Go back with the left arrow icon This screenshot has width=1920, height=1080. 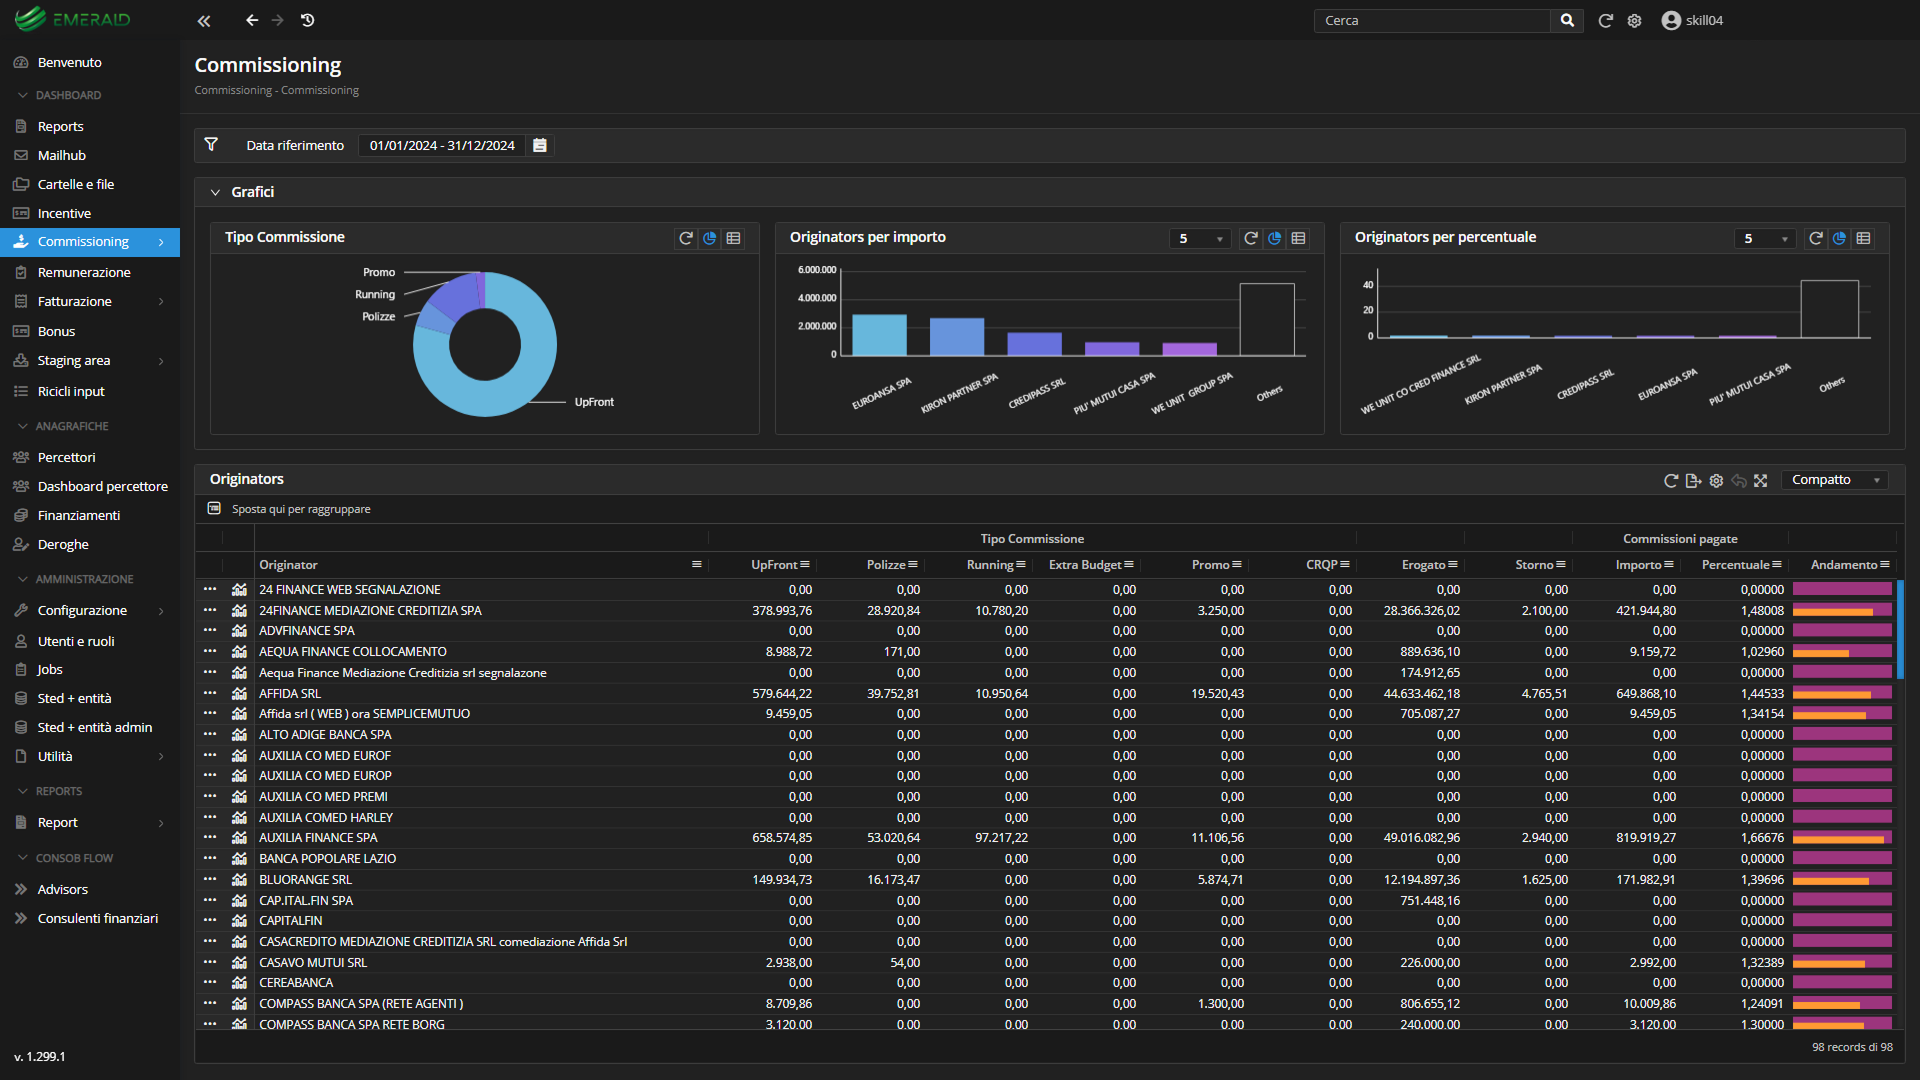[x=252, y=20]
